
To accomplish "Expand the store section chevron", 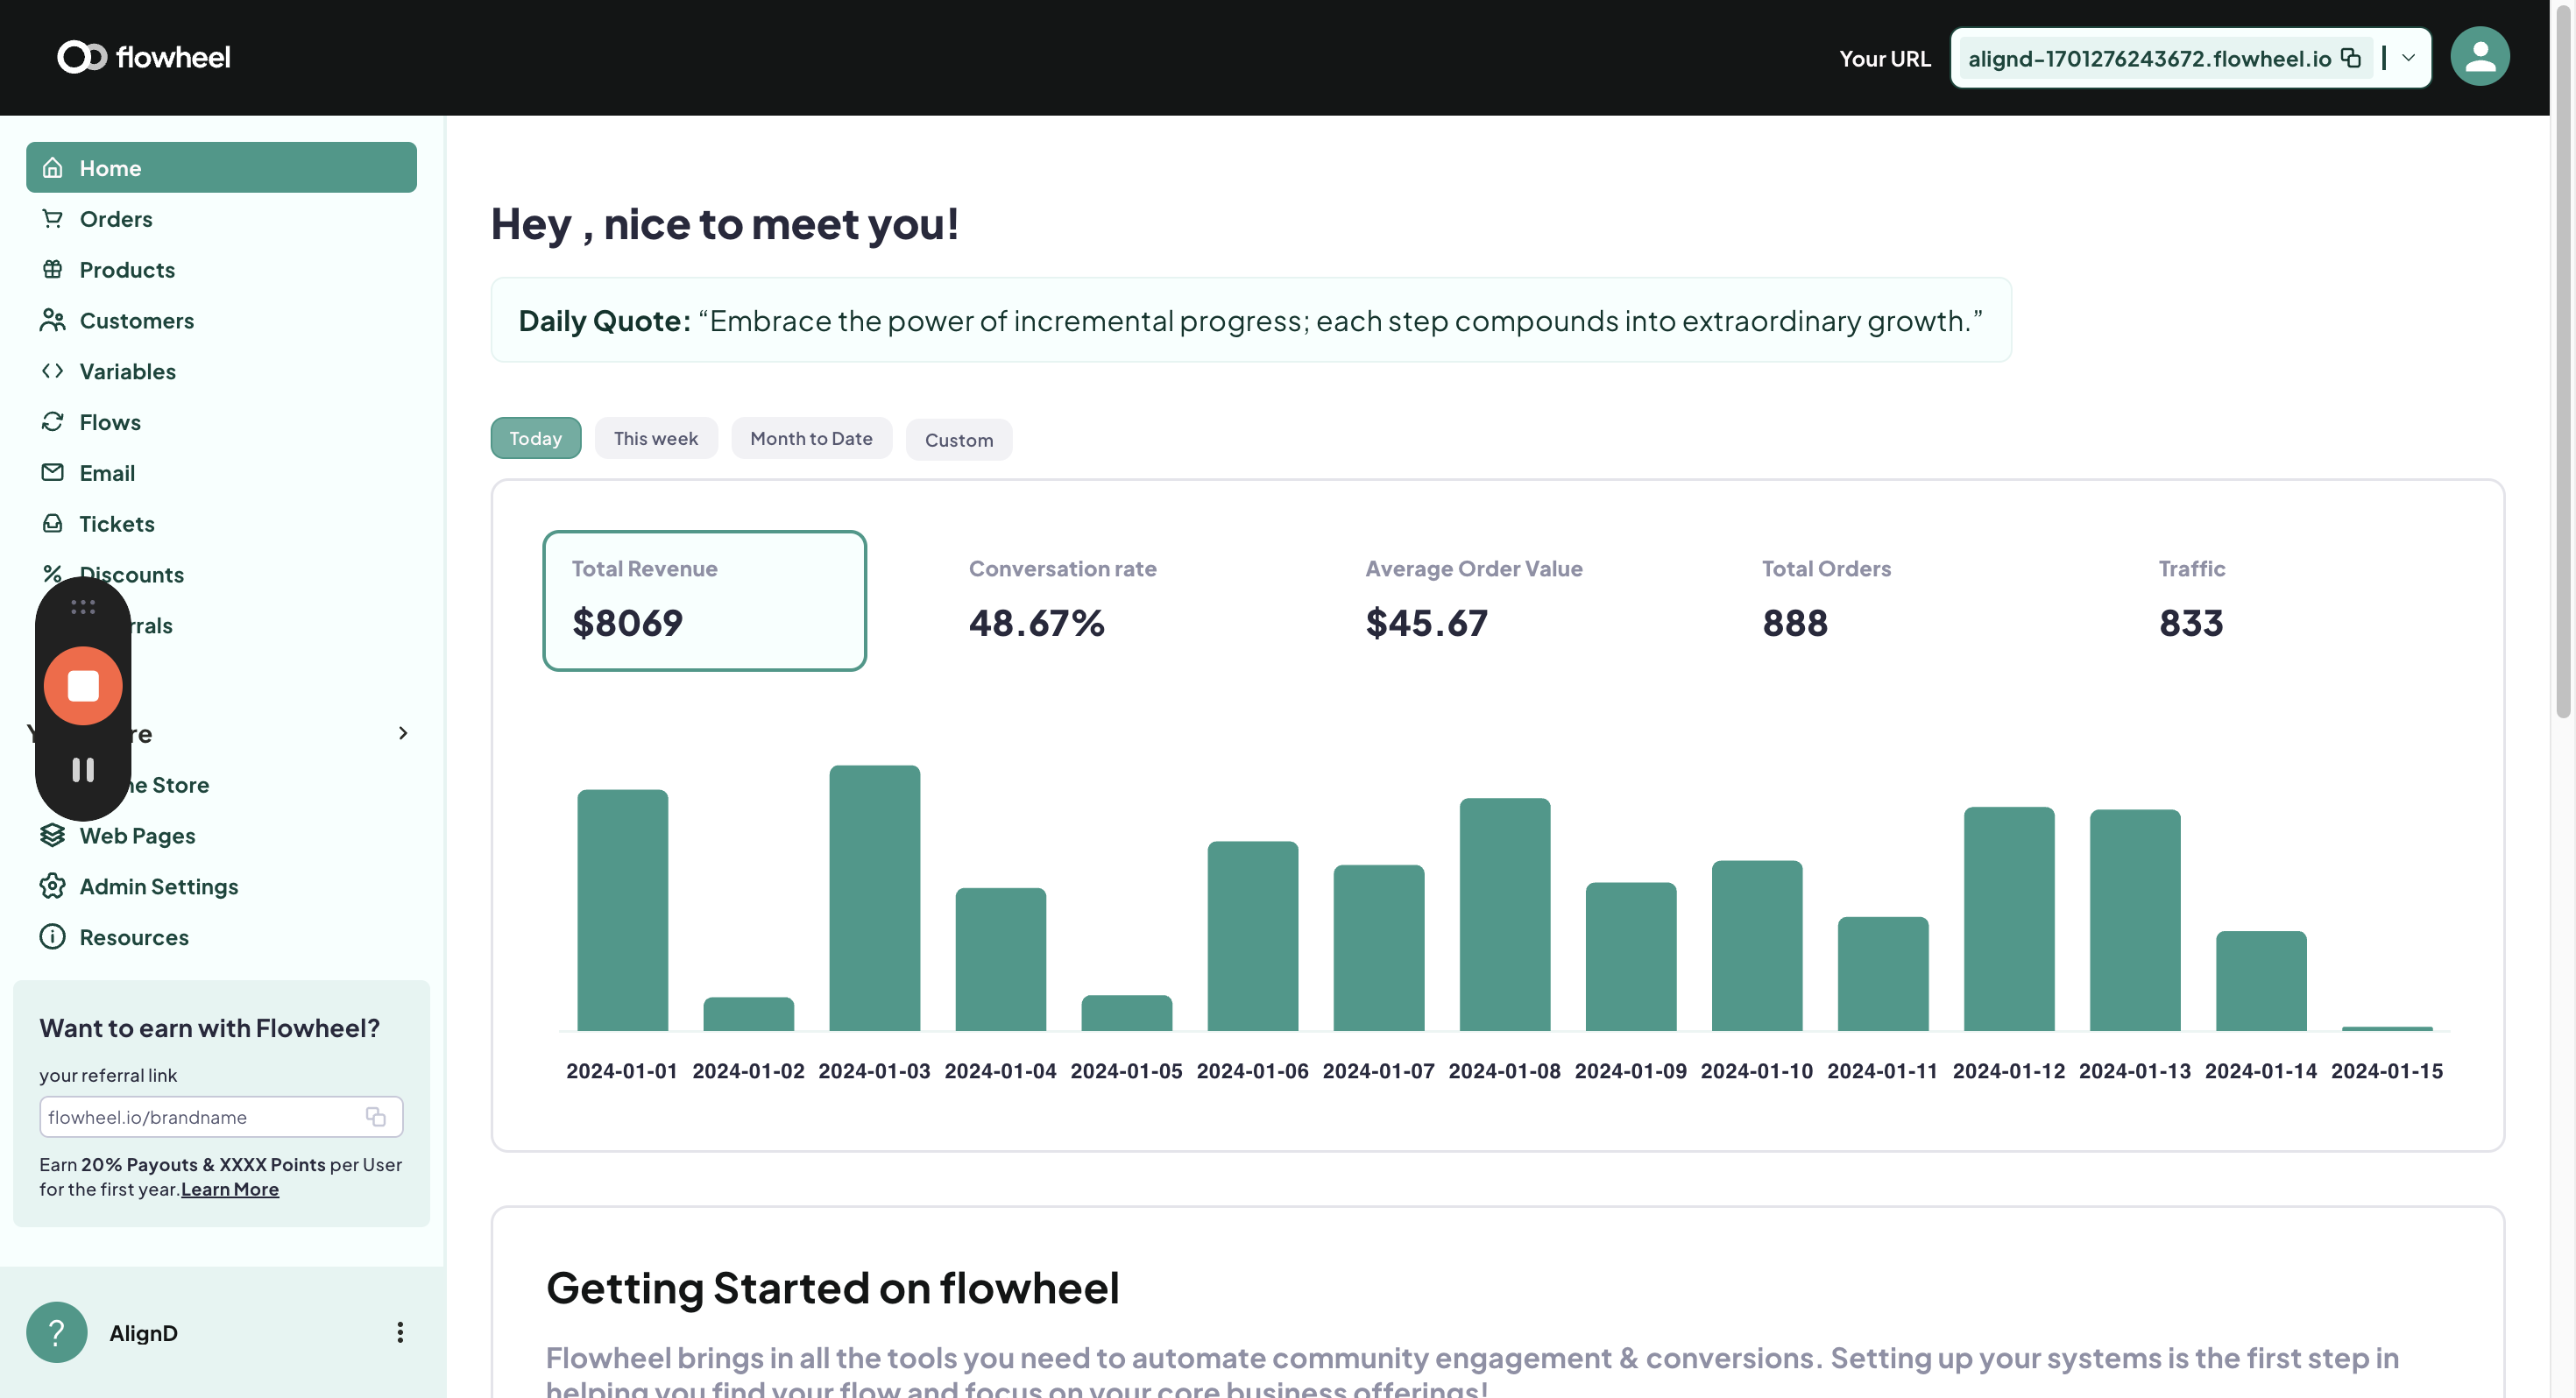I will point(403,733).
